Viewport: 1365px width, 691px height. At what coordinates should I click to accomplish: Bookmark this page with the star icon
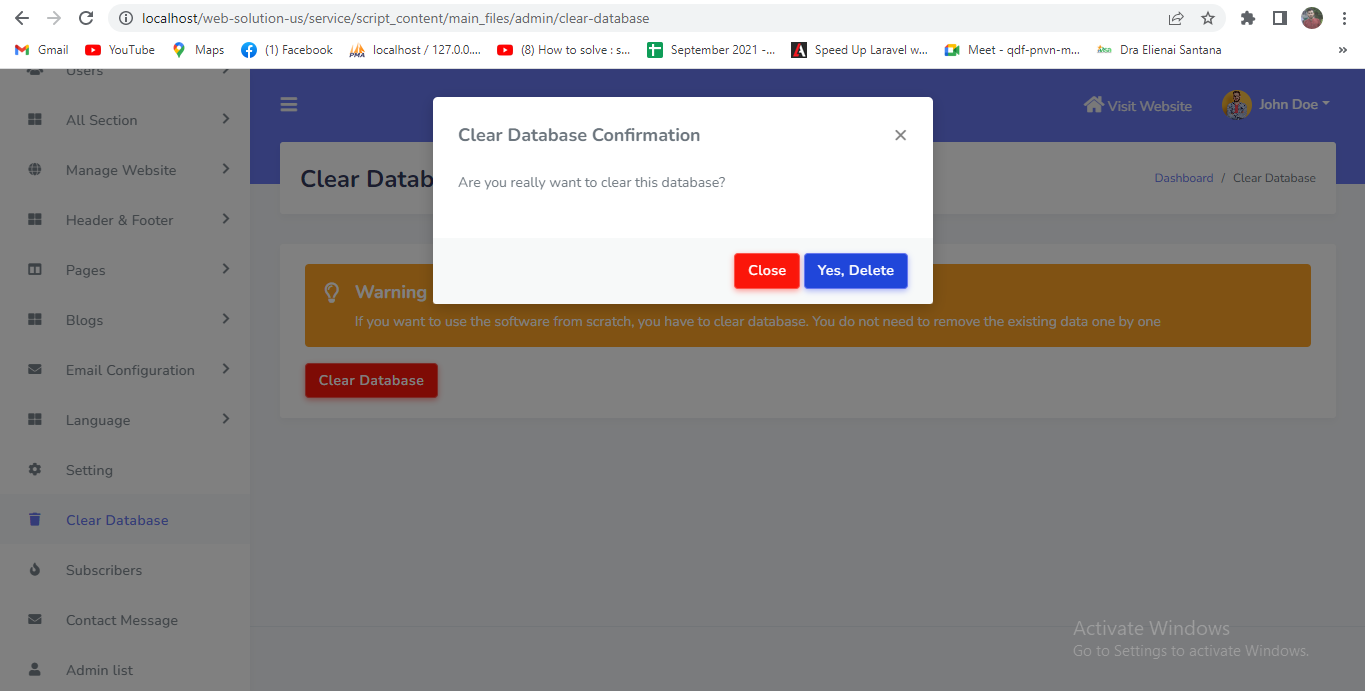[x=1208, y=18]
